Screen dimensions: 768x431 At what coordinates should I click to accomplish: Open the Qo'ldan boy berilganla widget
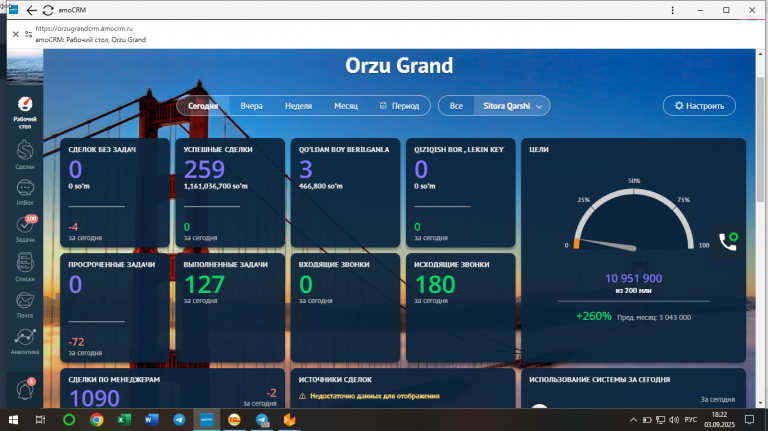(x=345, y=192)
